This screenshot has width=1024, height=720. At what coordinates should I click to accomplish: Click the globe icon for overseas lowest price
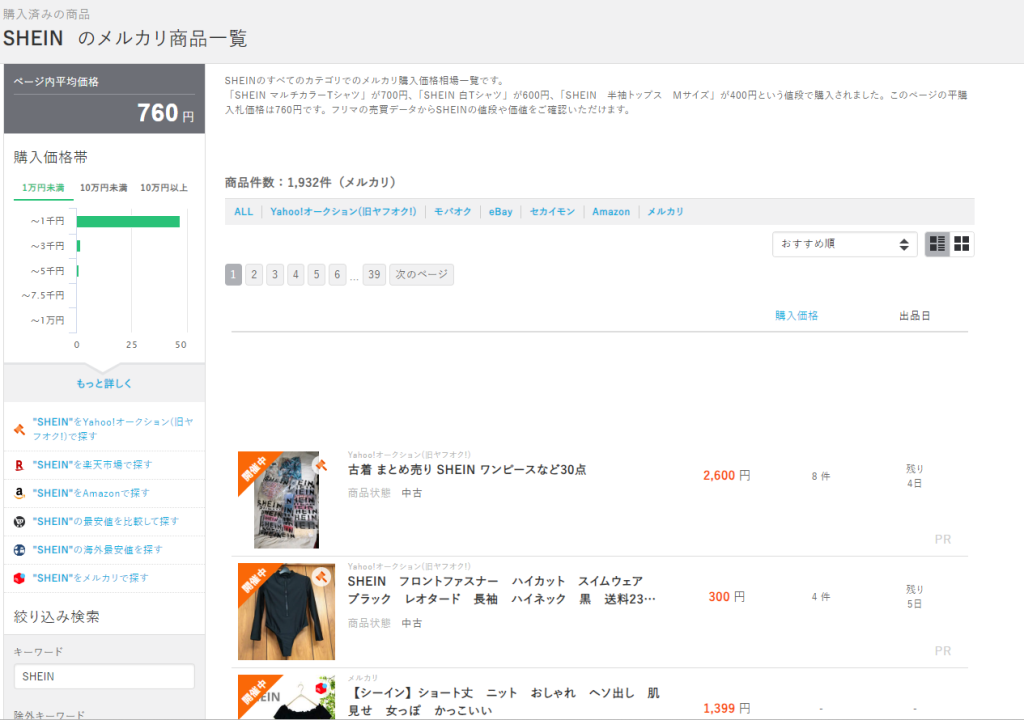(19, 549)
